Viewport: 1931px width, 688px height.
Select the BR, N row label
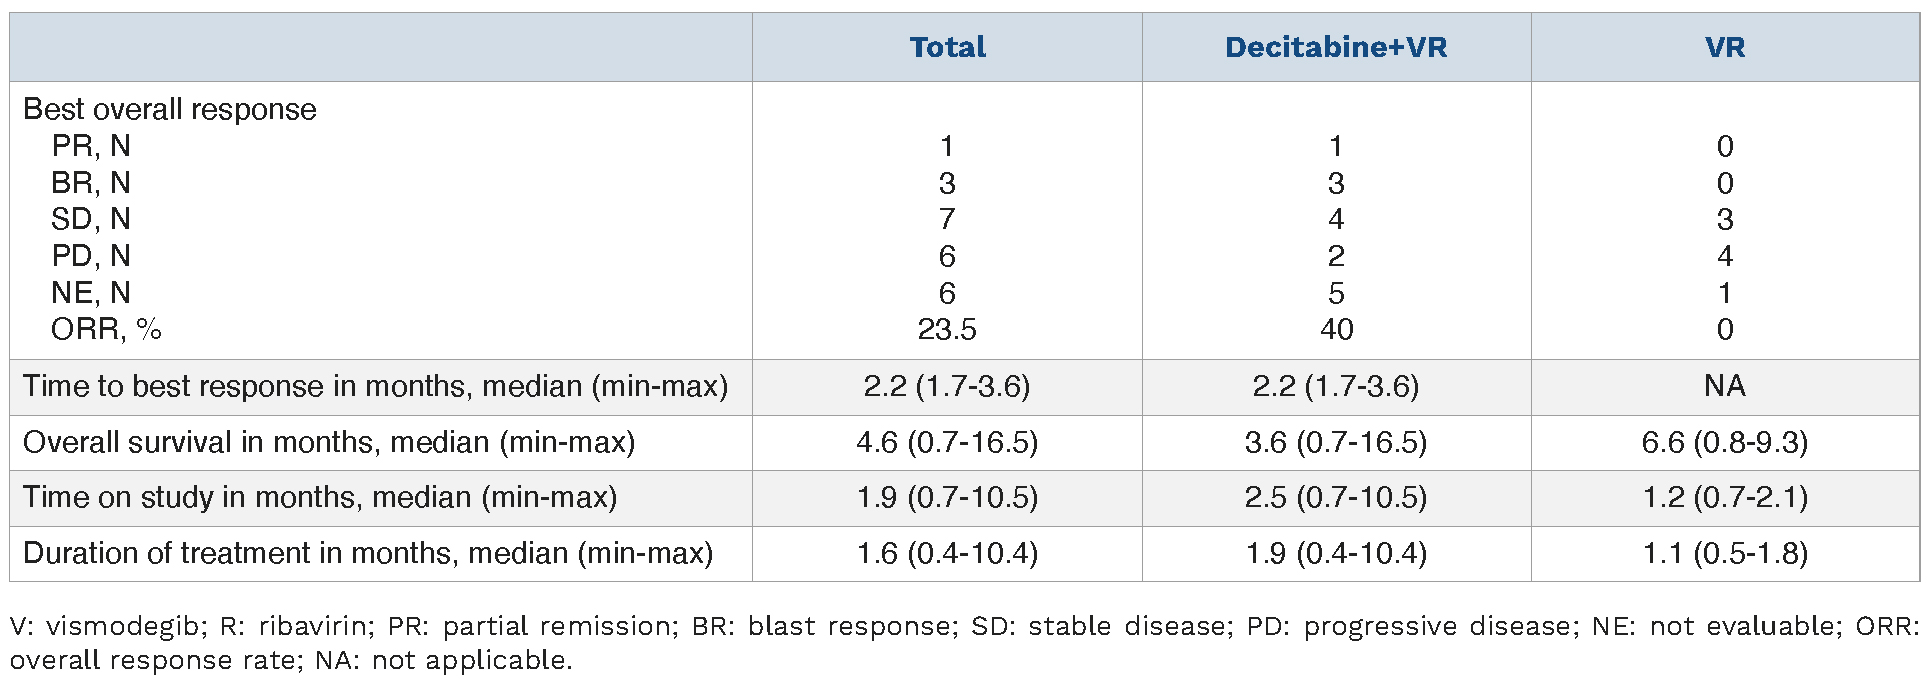click(x=91, y=183)
